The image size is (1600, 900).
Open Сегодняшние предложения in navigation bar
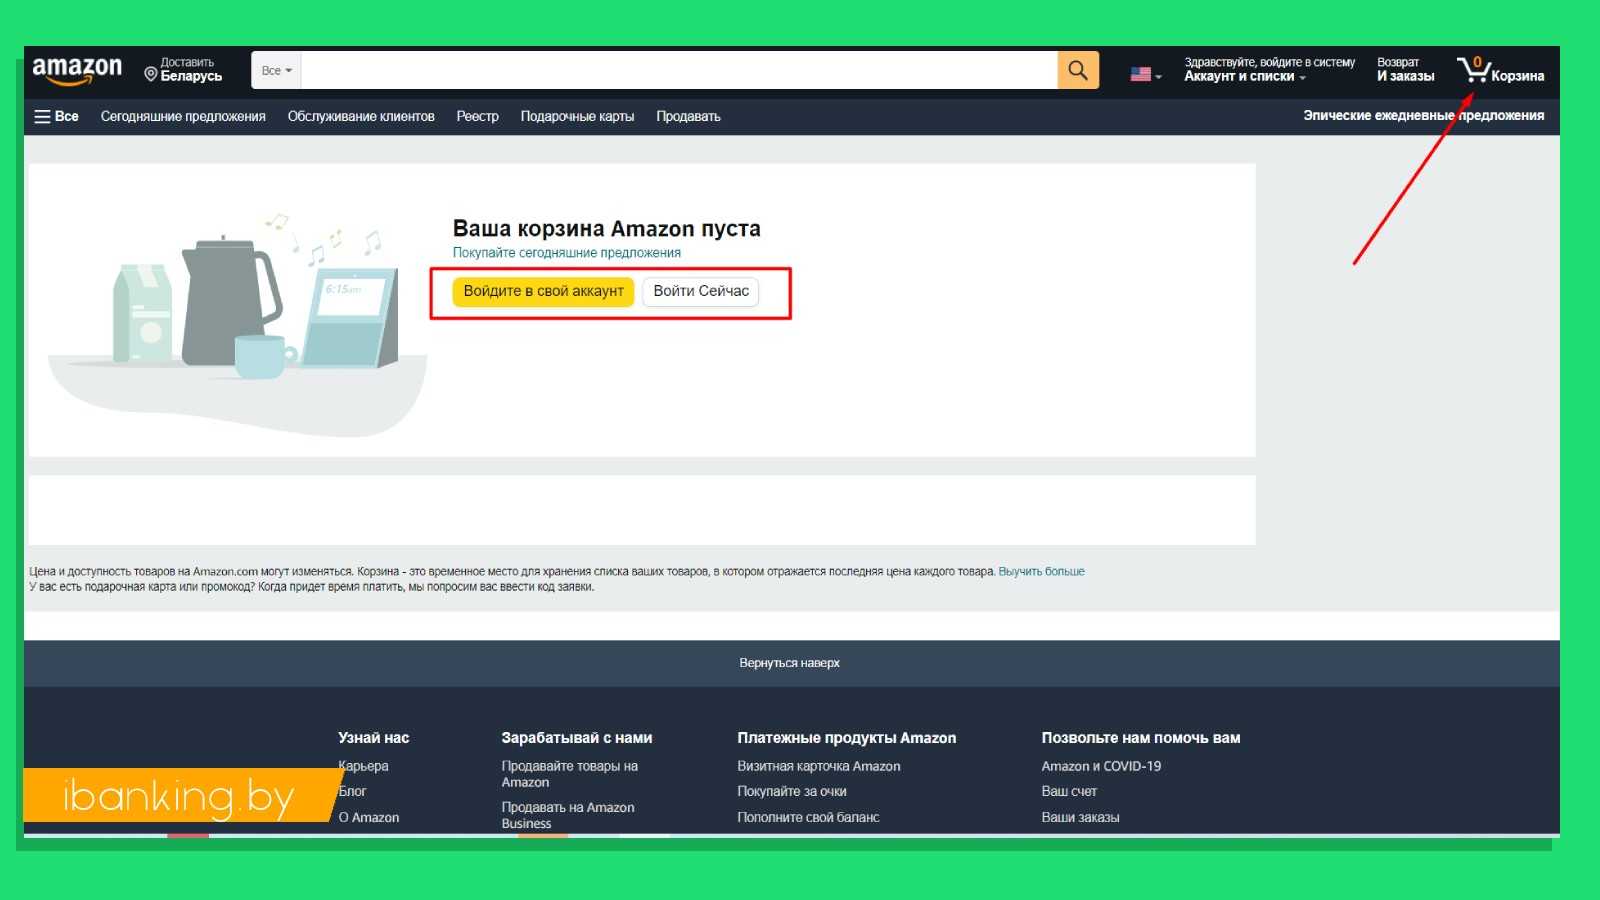coord(183,116)
